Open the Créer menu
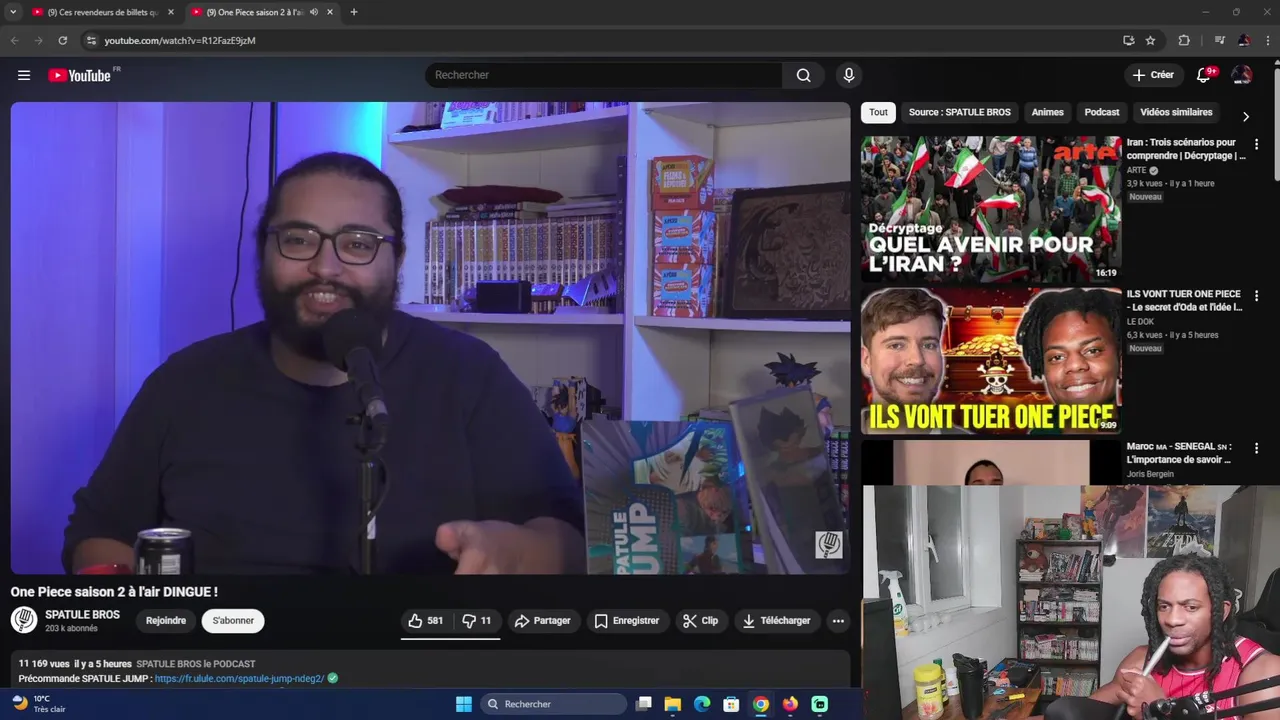 pyautogui.click(x=1153, y=75)
